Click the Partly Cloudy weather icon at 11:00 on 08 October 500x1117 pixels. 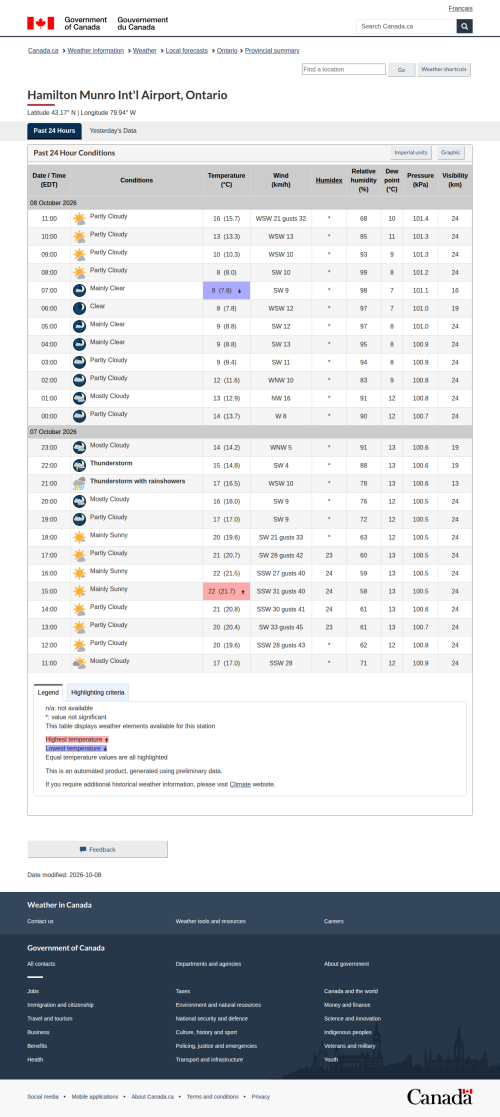click(79, 219)
